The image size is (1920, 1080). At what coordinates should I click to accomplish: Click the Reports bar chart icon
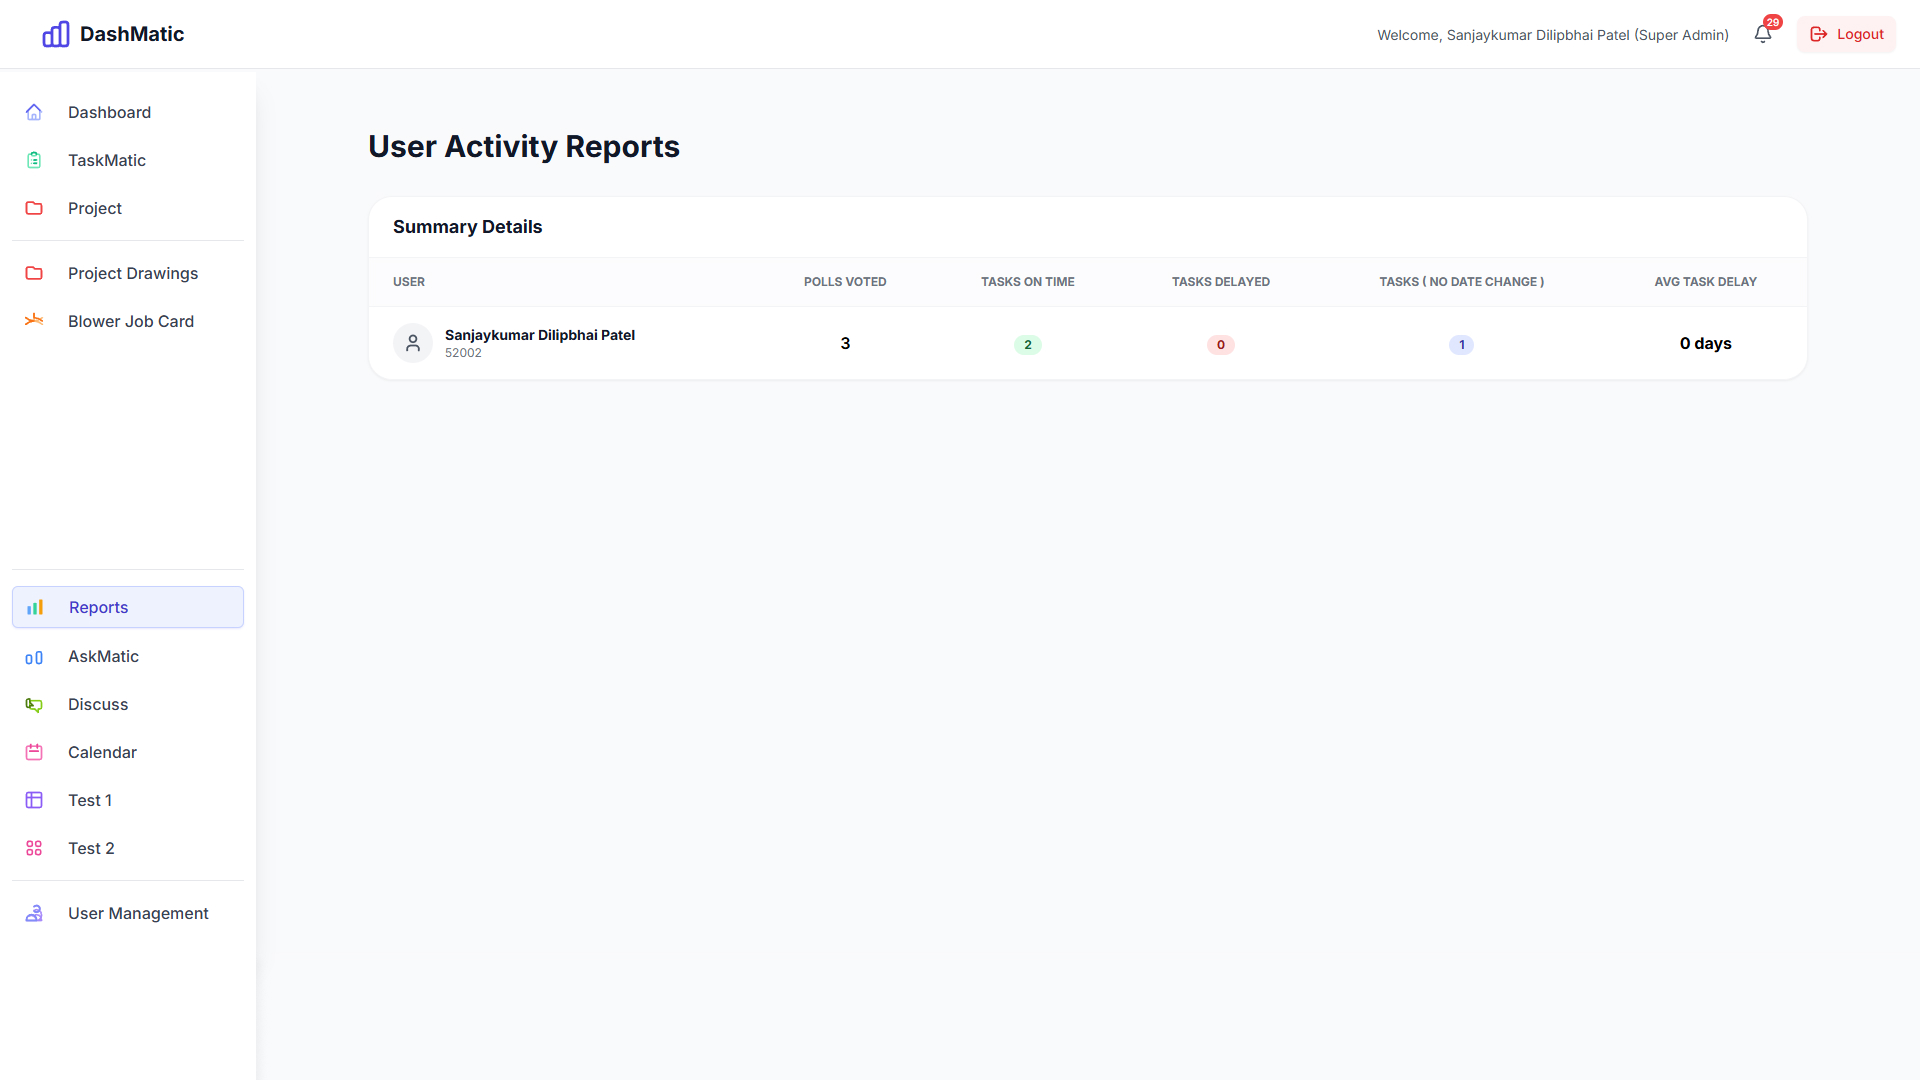[34, 607]
